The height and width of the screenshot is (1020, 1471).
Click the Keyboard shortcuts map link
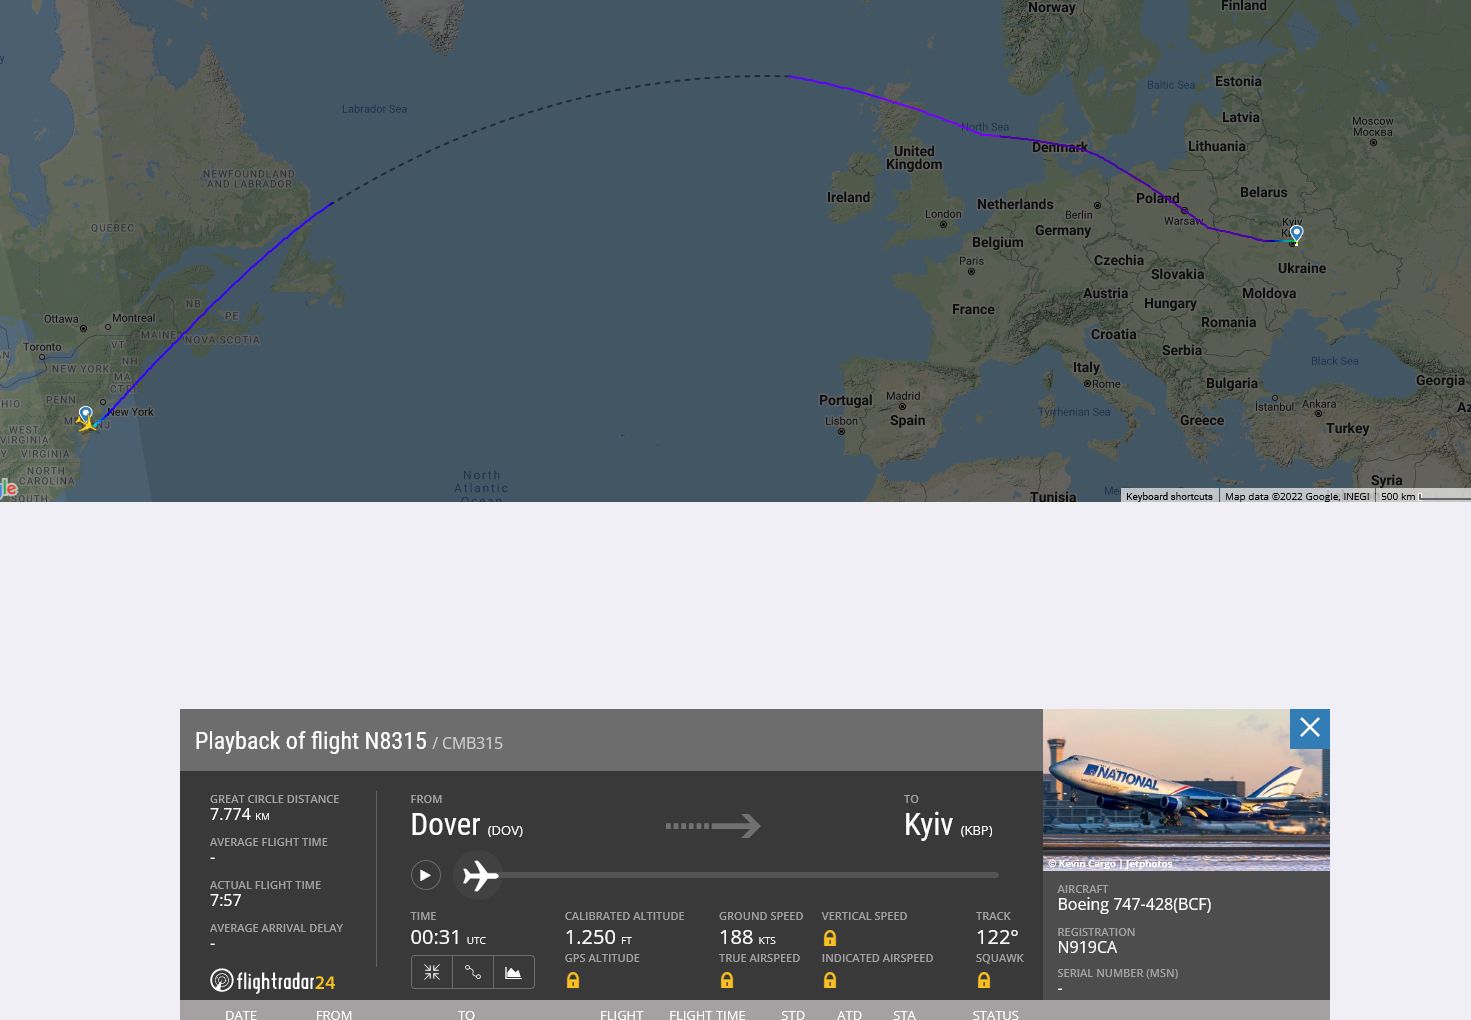click(x=1169, y=496)
